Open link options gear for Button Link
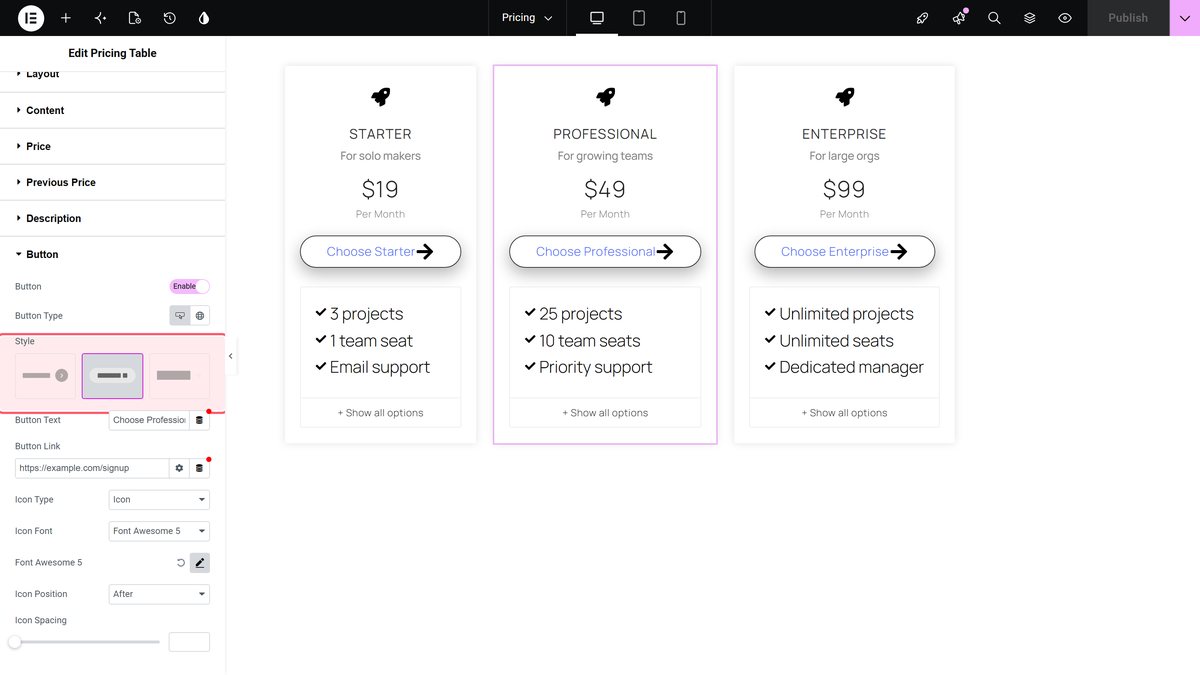This screenshot has width=1200, height=675. point(180,468)
